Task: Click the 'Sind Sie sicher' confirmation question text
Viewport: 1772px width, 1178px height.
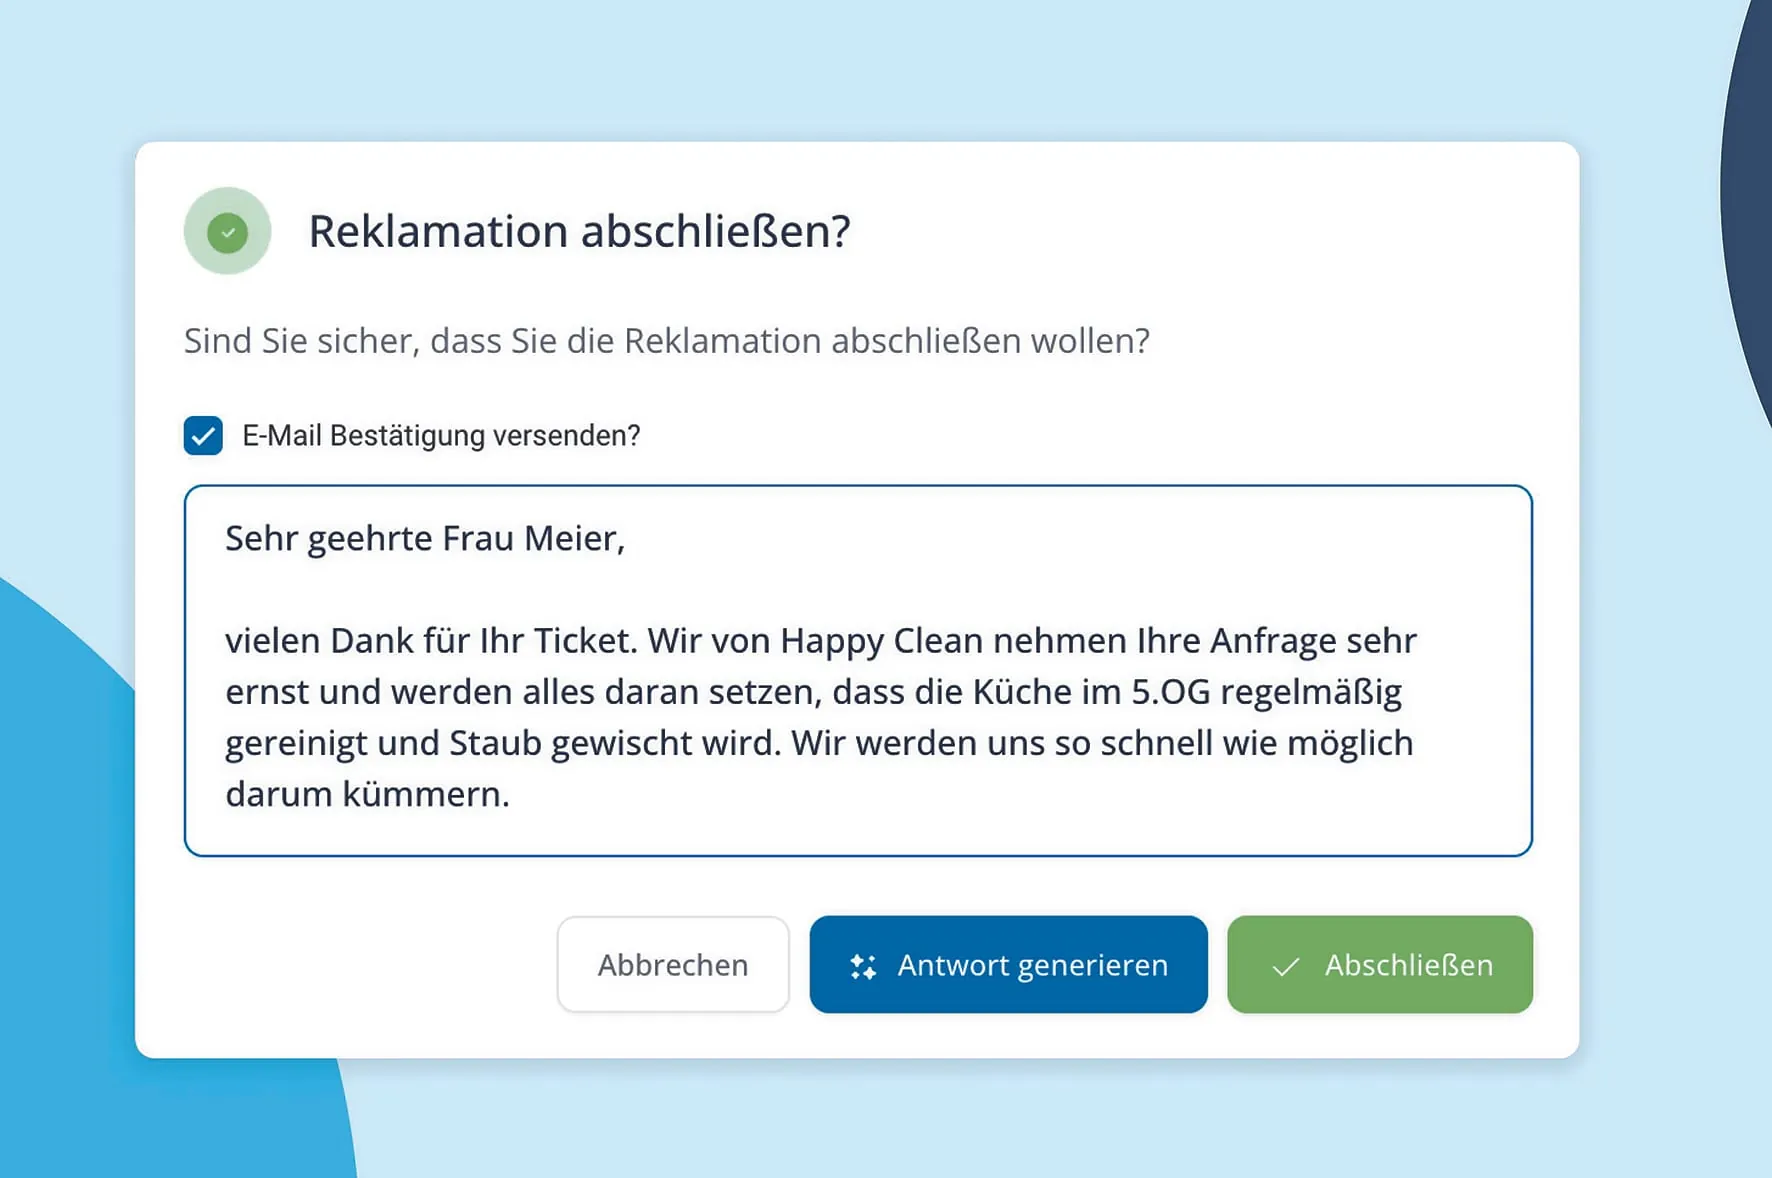Action: pos(666,341)
